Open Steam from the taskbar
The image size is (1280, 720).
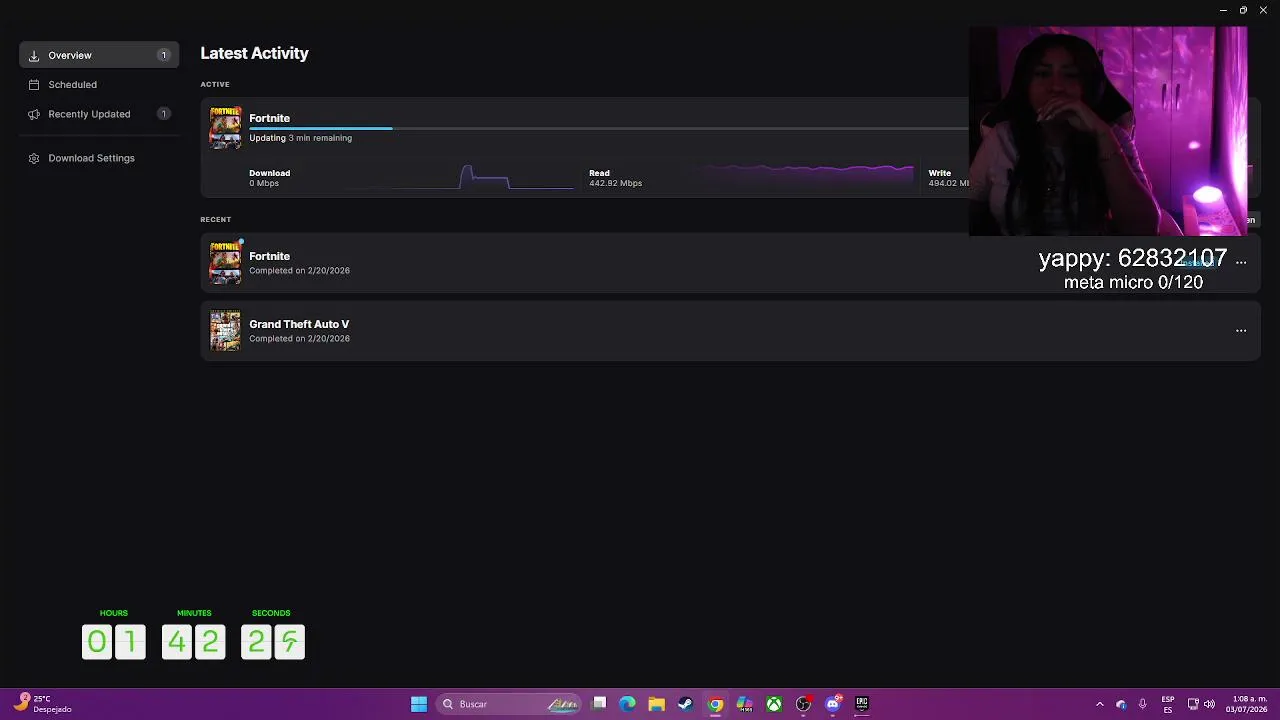[x=685, y=704]
